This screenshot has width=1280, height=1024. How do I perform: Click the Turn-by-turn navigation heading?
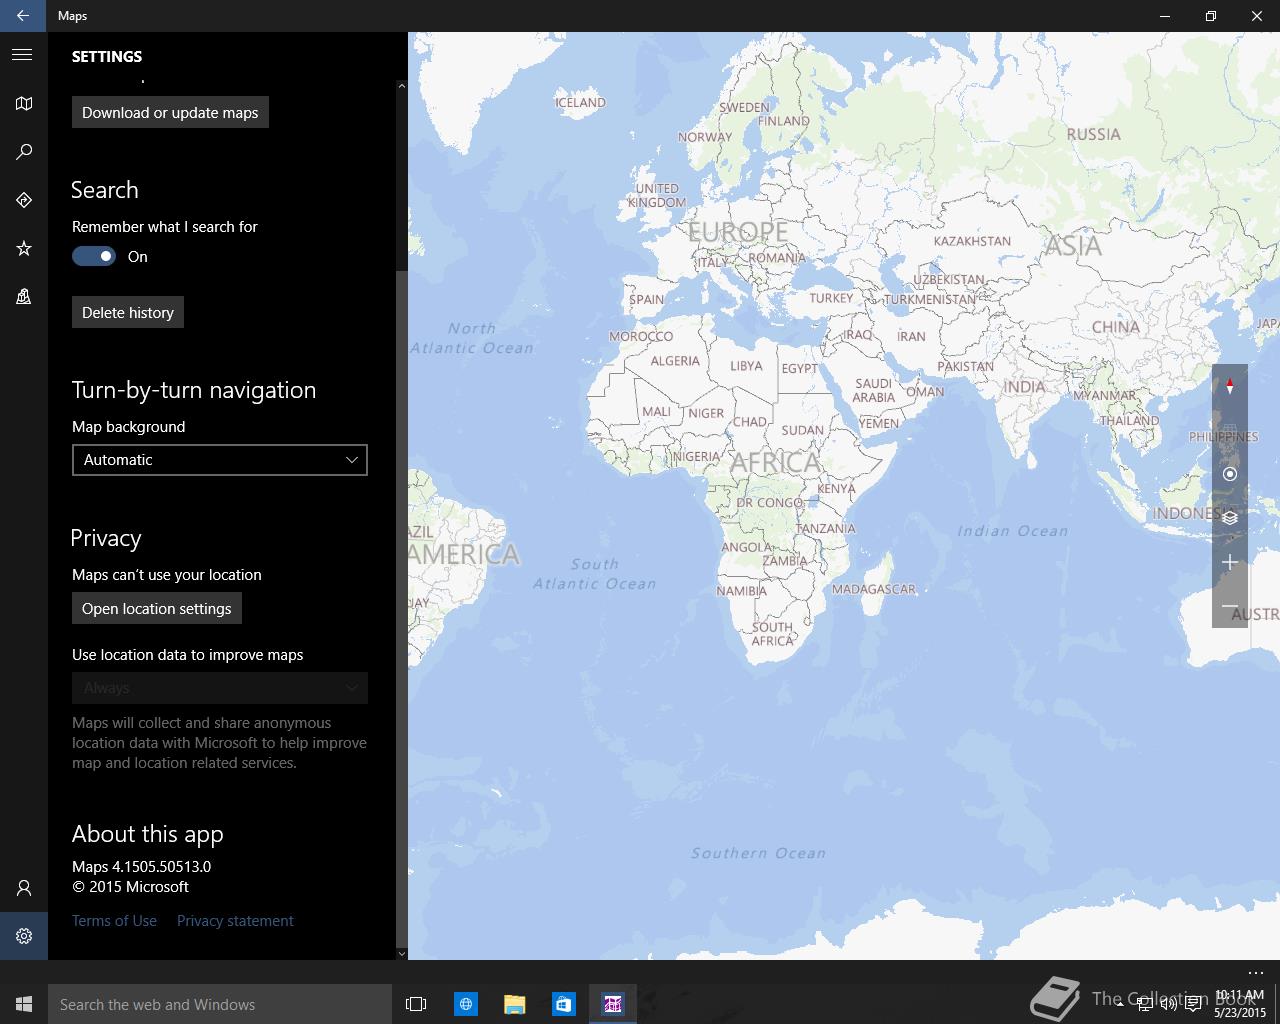(194, 390)
